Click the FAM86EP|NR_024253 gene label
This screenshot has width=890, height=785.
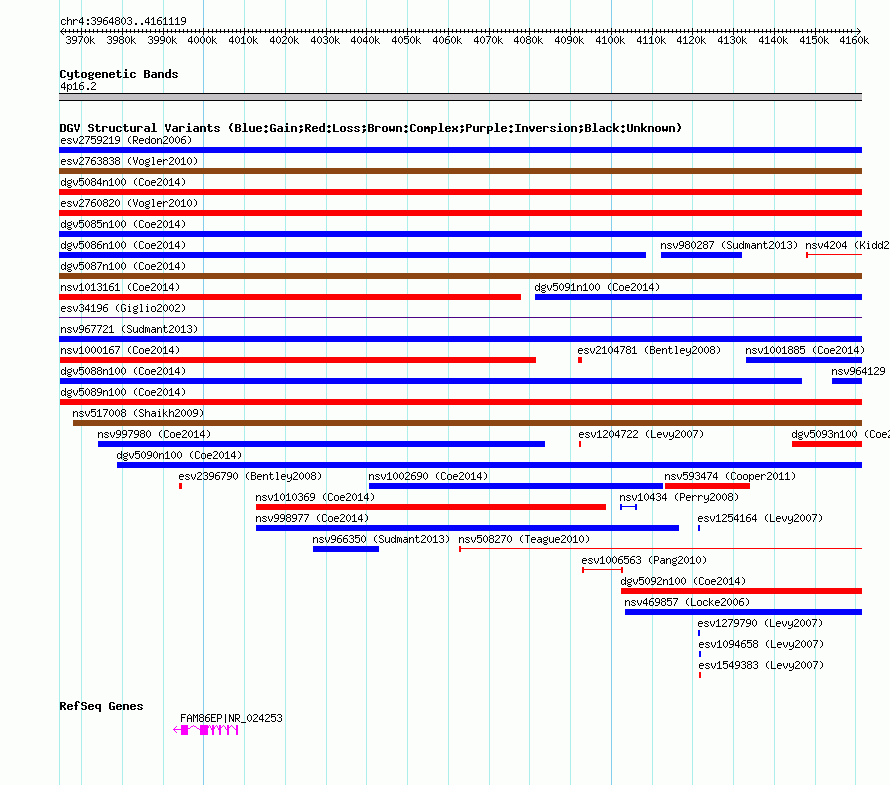[x=231, y=718]
